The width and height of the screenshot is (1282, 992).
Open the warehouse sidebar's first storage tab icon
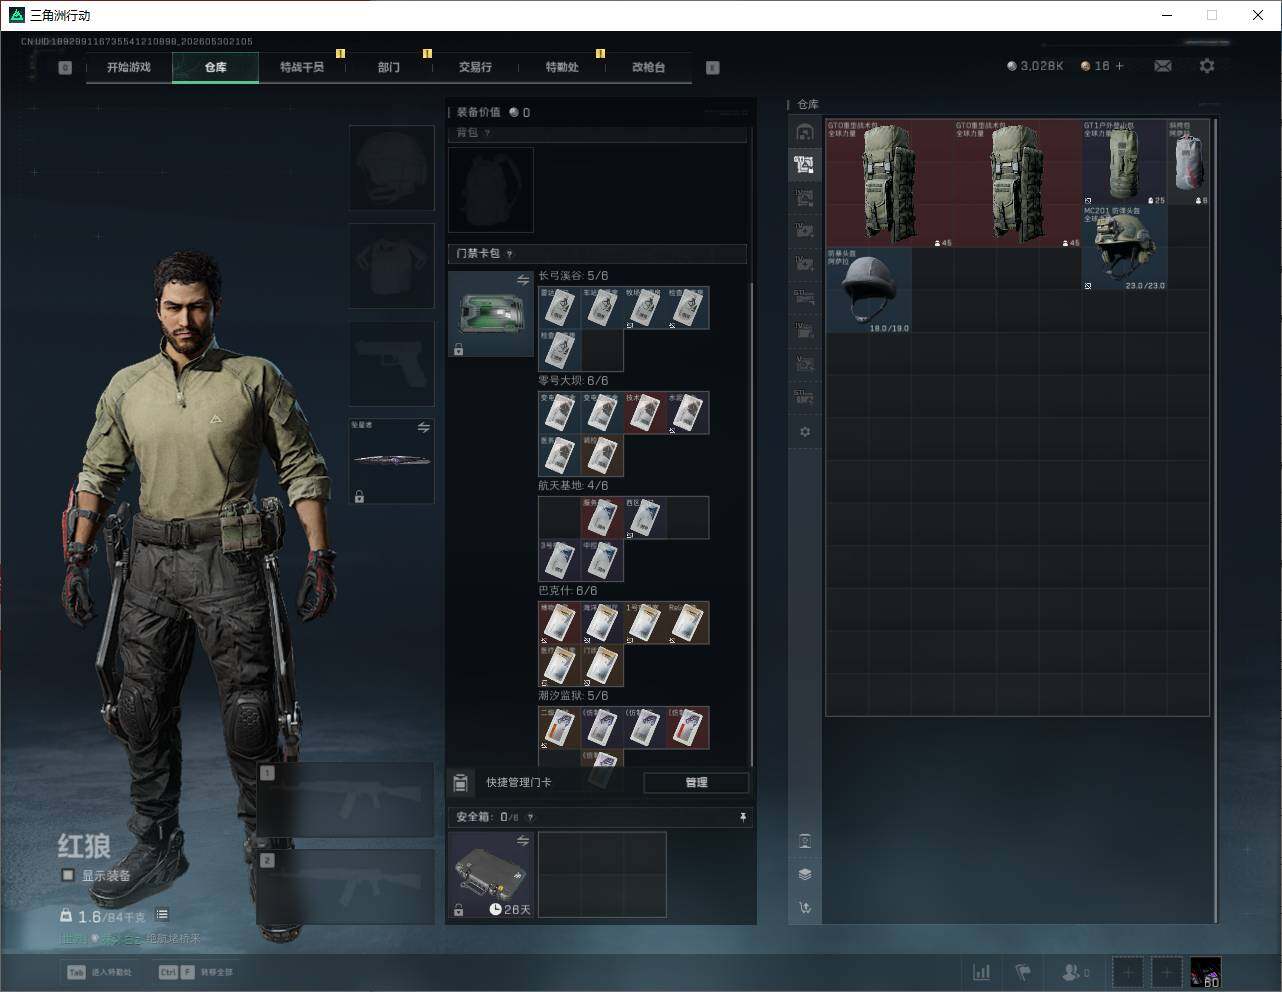804,132
